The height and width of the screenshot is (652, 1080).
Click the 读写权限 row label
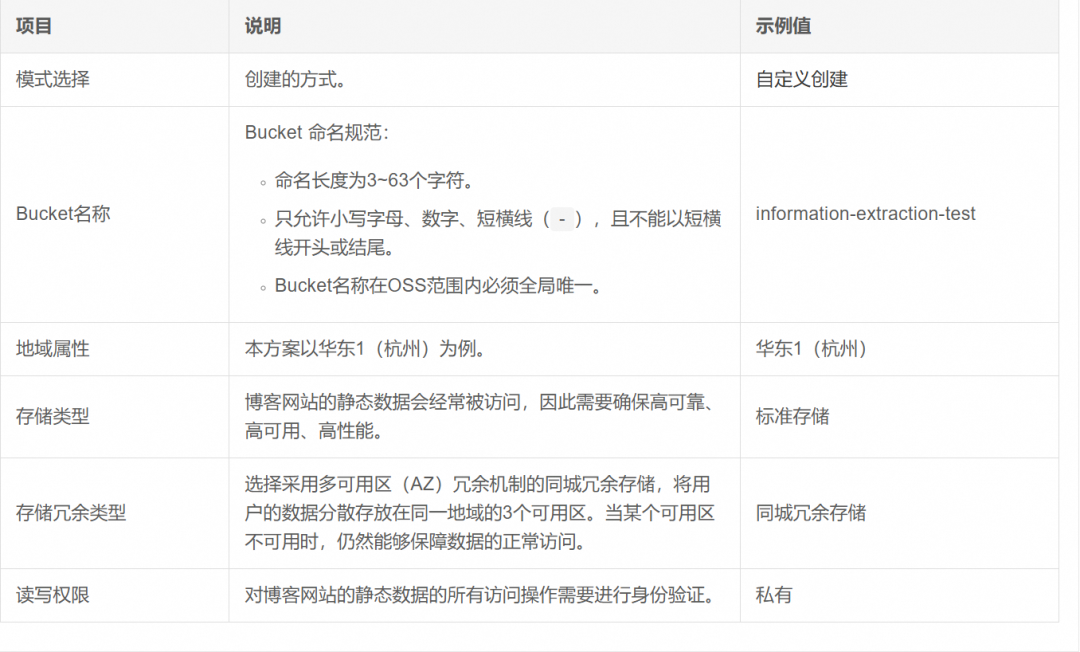point(52,596)
